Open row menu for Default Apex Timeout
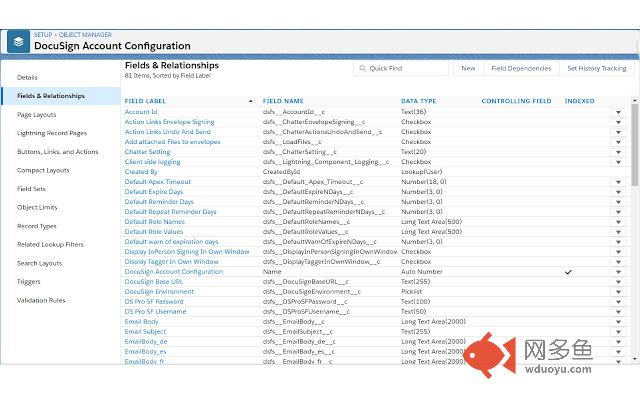 (x=618, y=182)
